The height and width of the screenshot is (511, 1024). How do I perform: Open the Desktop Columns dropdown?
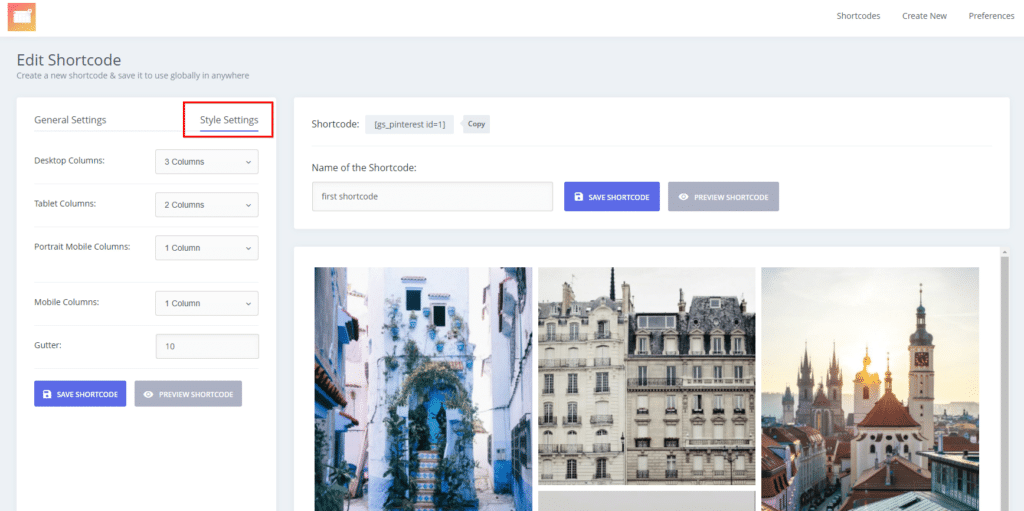click(207, 161)
